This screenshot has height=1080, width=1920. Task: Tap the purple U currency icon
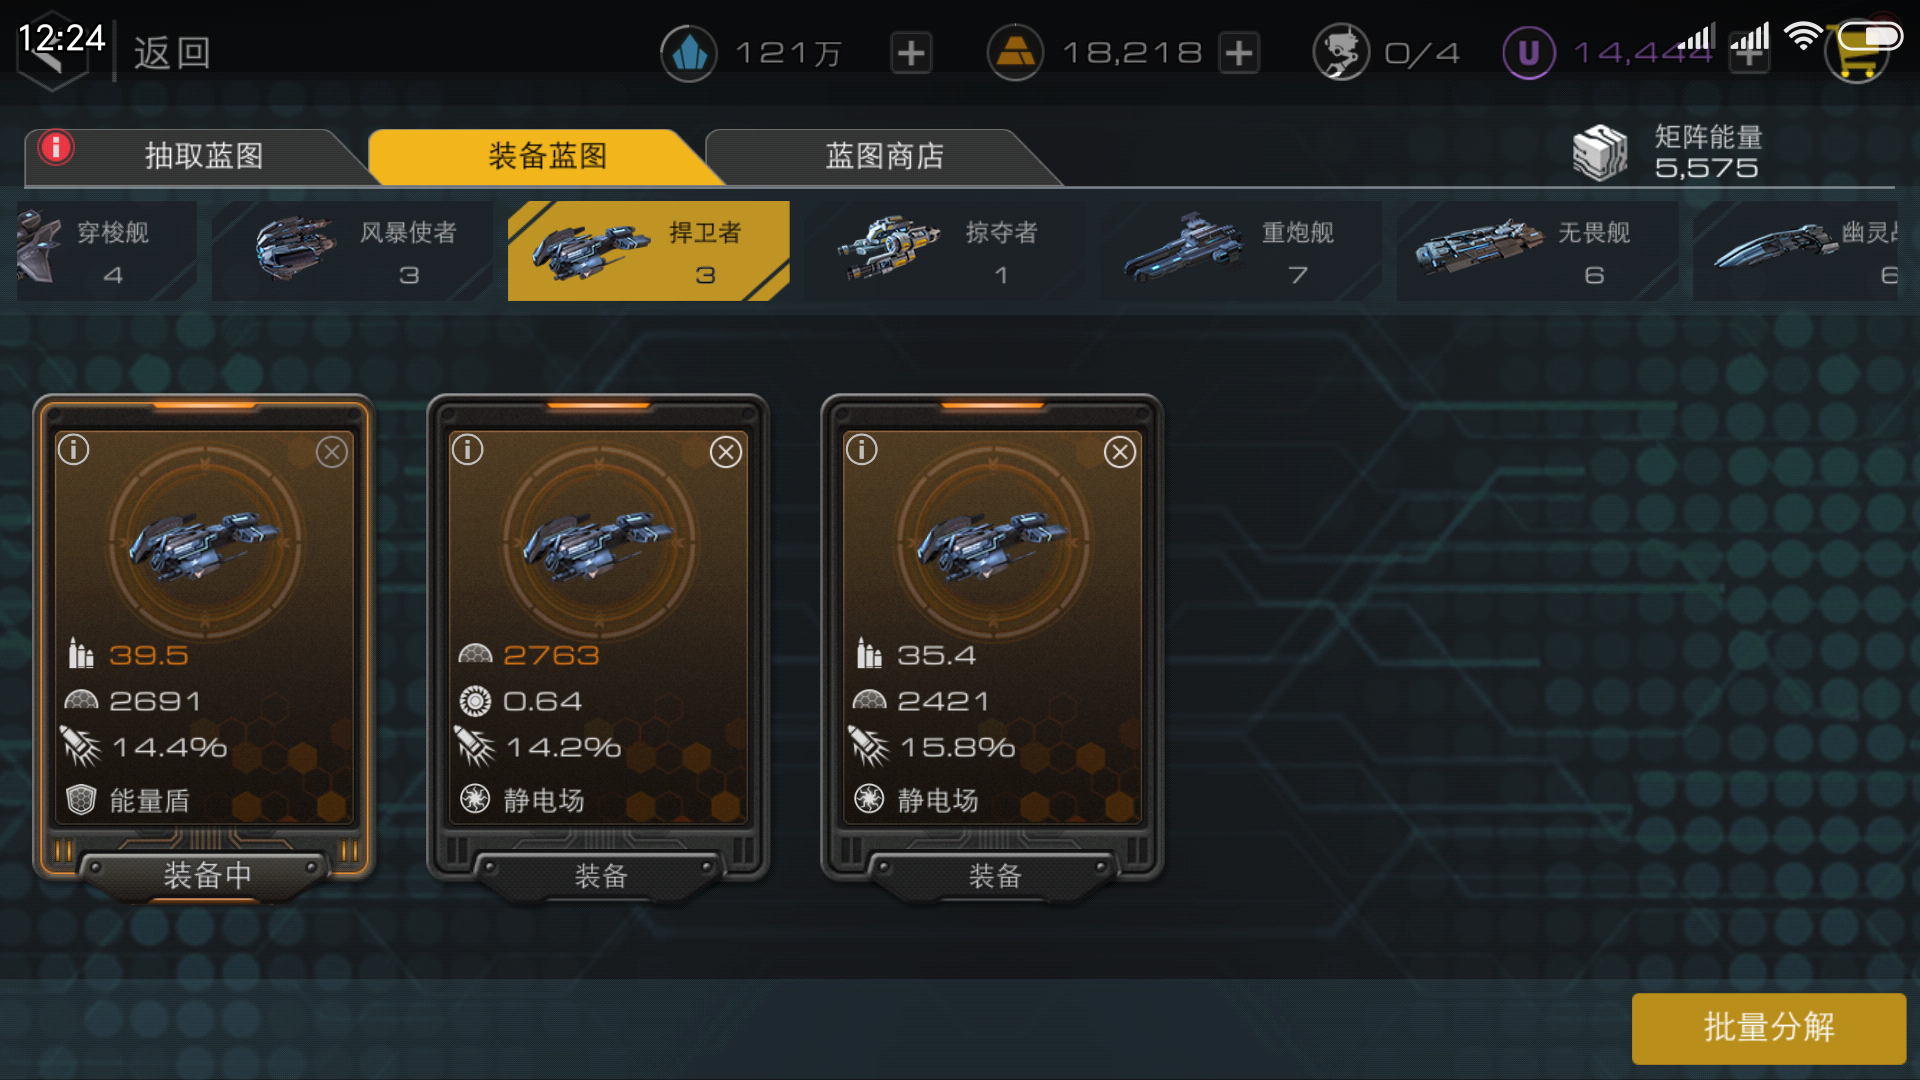coord(1528,53)
